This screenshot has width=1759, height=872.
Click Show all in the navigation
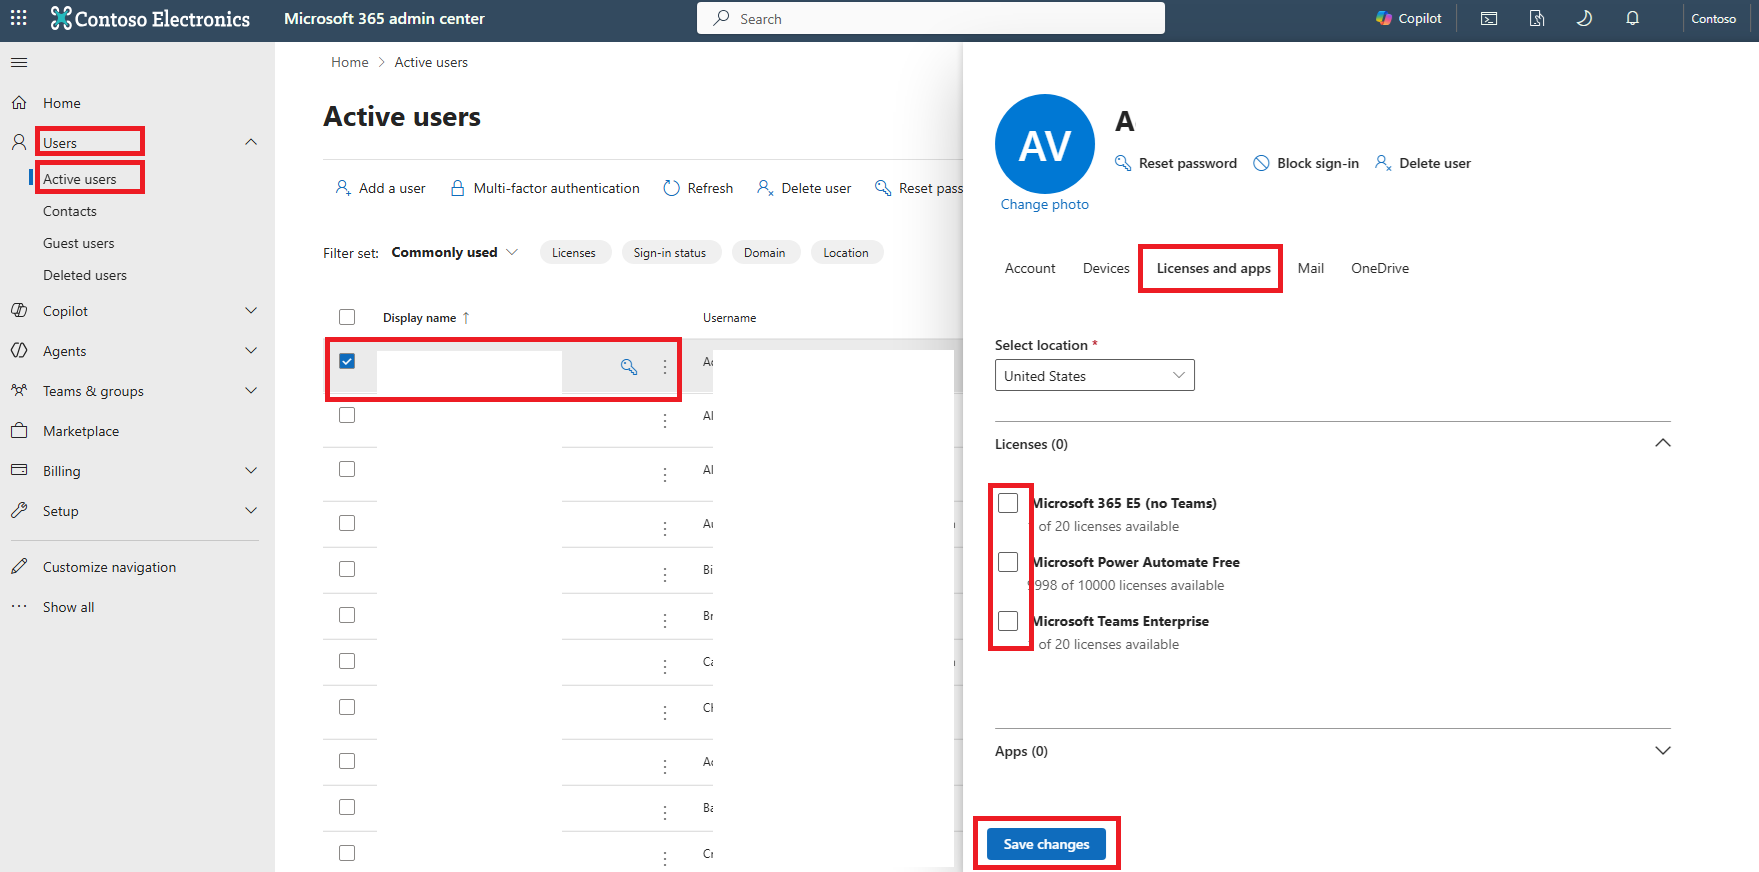68,607
